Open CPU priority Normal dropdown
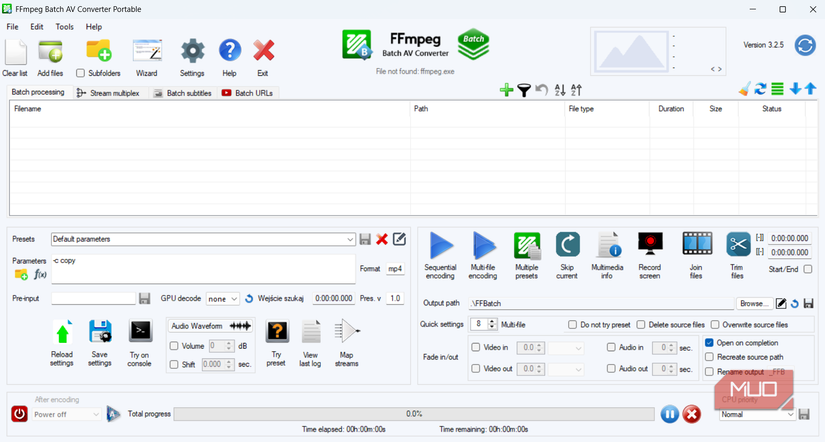Screen dimensions: 825x442 [x=757, y=414]
